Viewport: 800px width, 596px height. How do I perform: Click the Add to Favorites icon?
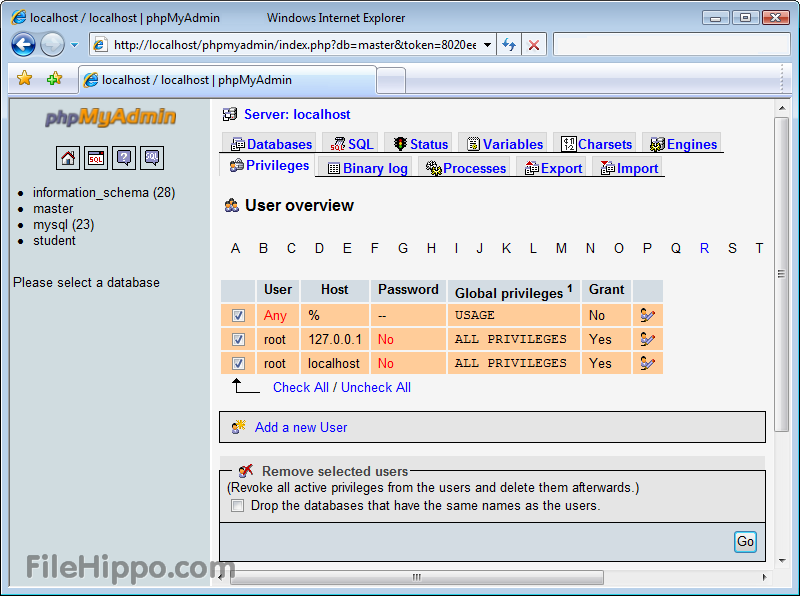coord(54,79)
